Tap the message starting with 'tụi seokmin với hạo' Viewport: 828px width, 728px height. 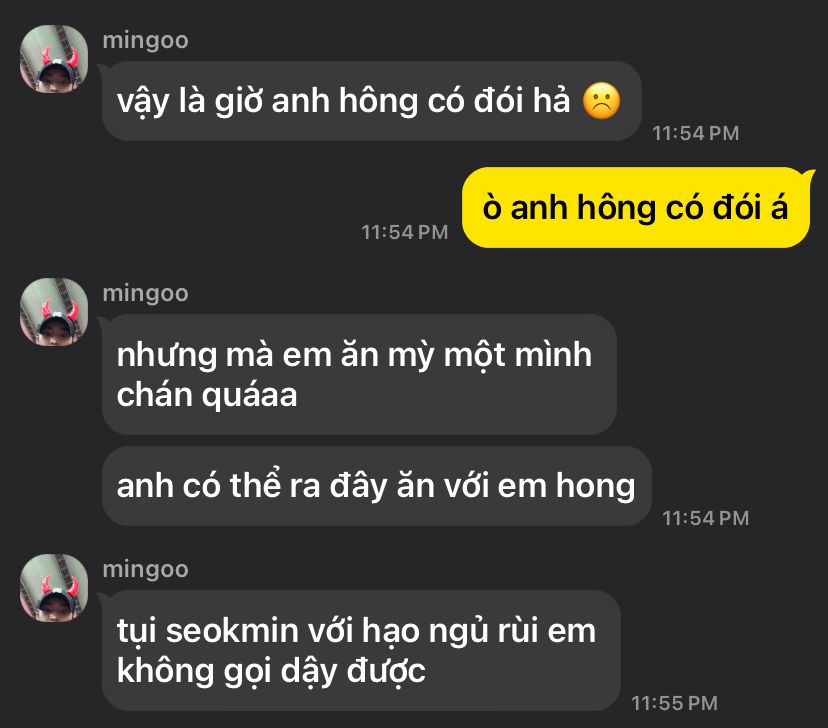tap(361, 650)
